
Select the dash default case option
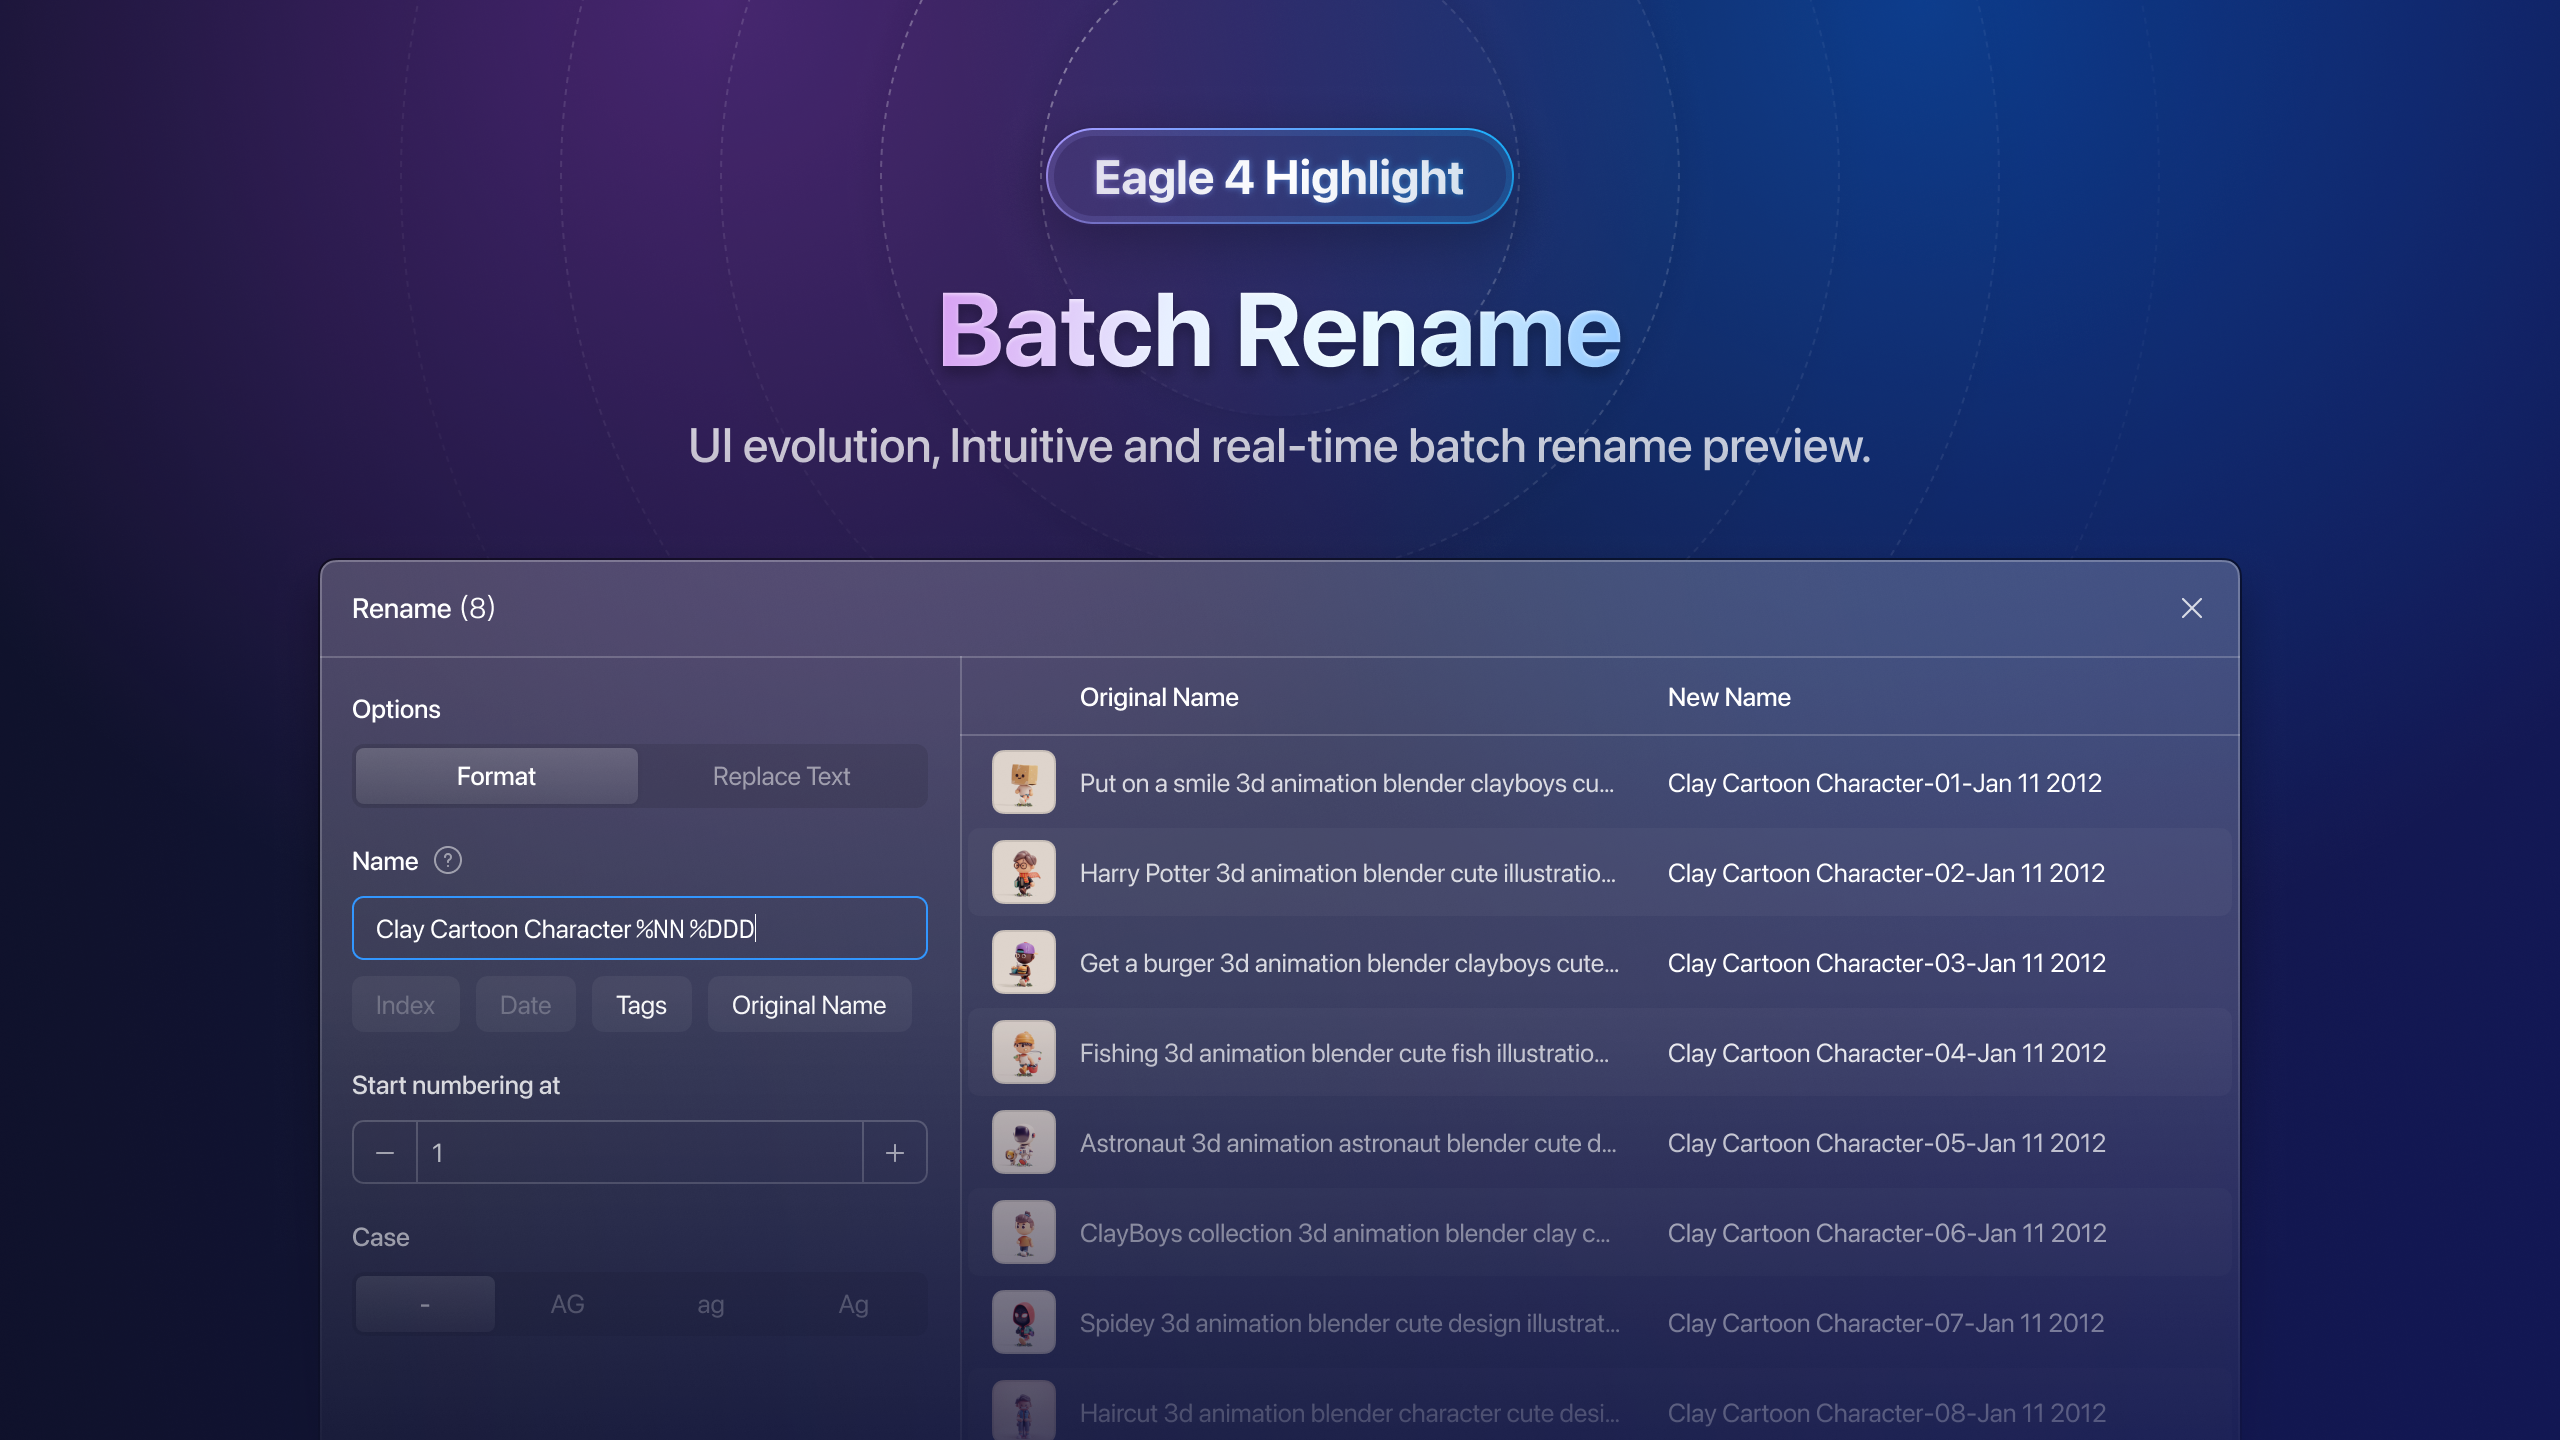click(x=424, y=1303)
